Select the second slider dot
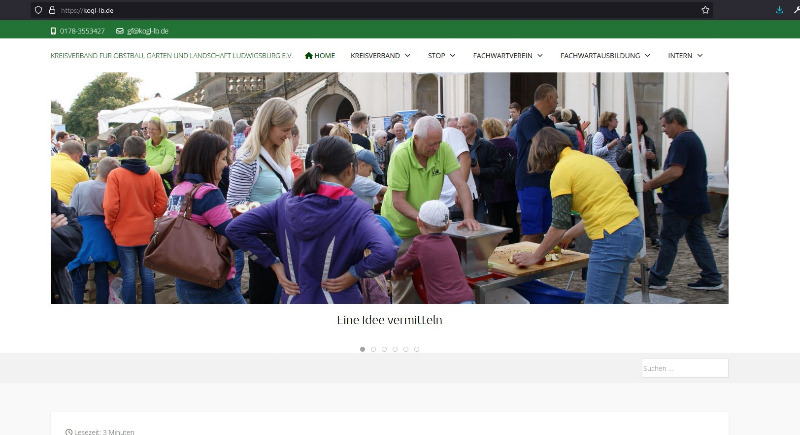Viewport: 800px width, 435px height. pos(373,349)
